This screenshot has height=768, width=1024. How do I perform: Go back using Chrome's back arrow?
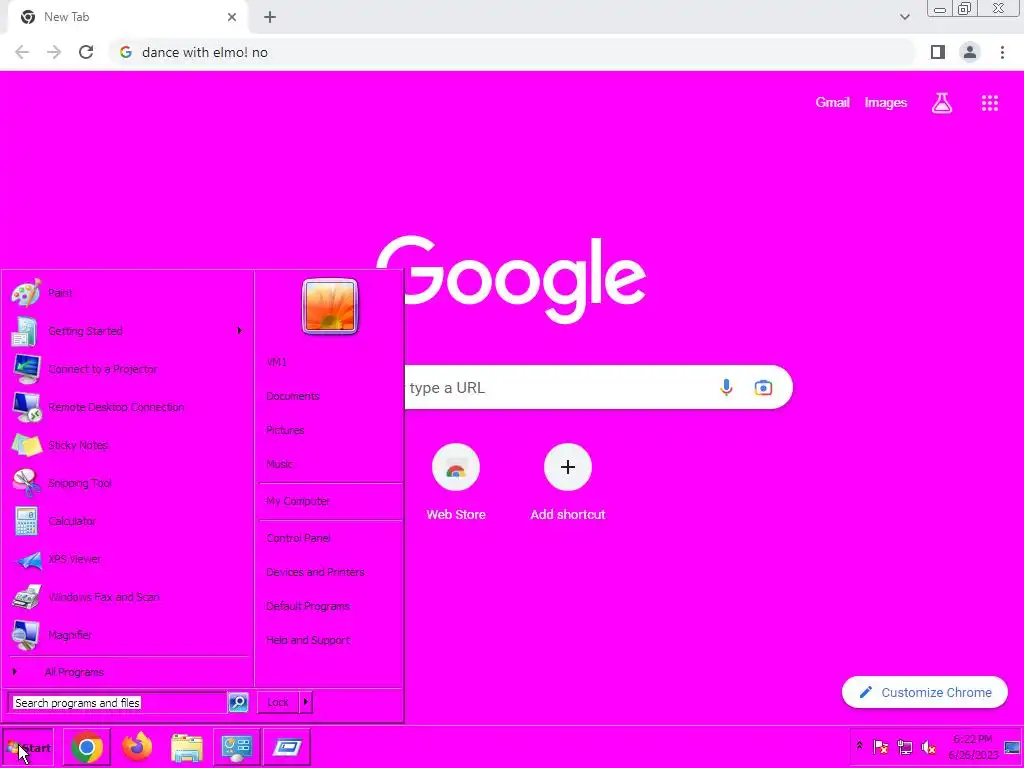tap(22, 52)
